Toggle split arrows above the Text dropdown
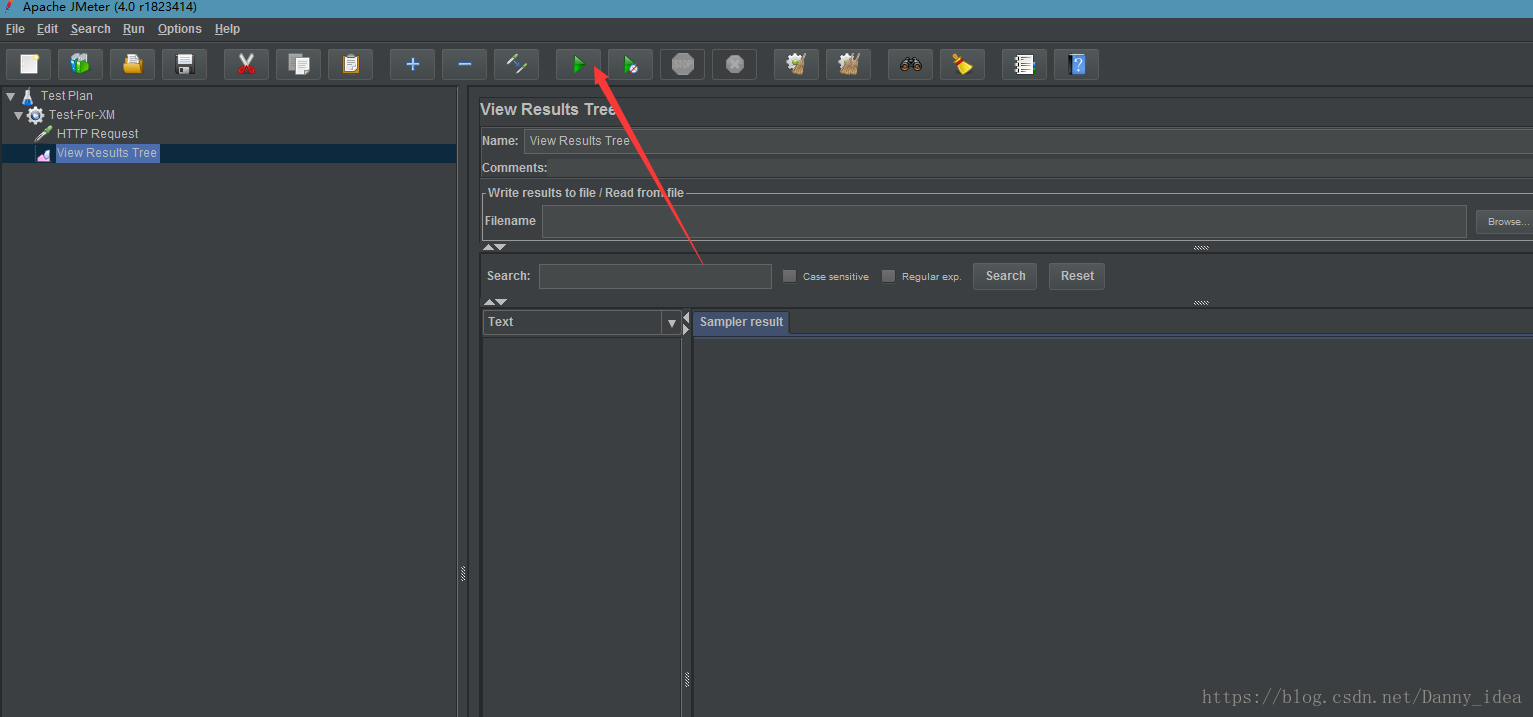The image size is (1533, 717). pos(495,302)
